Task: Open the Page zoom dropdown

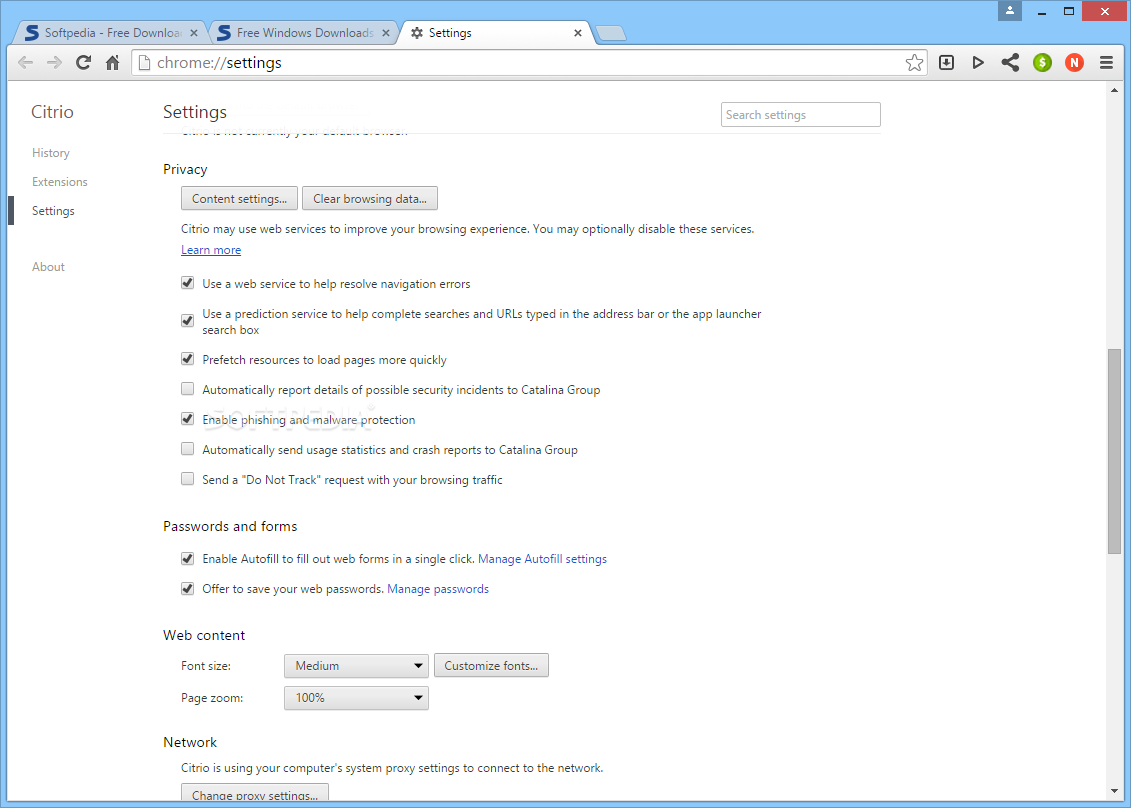Action: (x=356, y=698)
